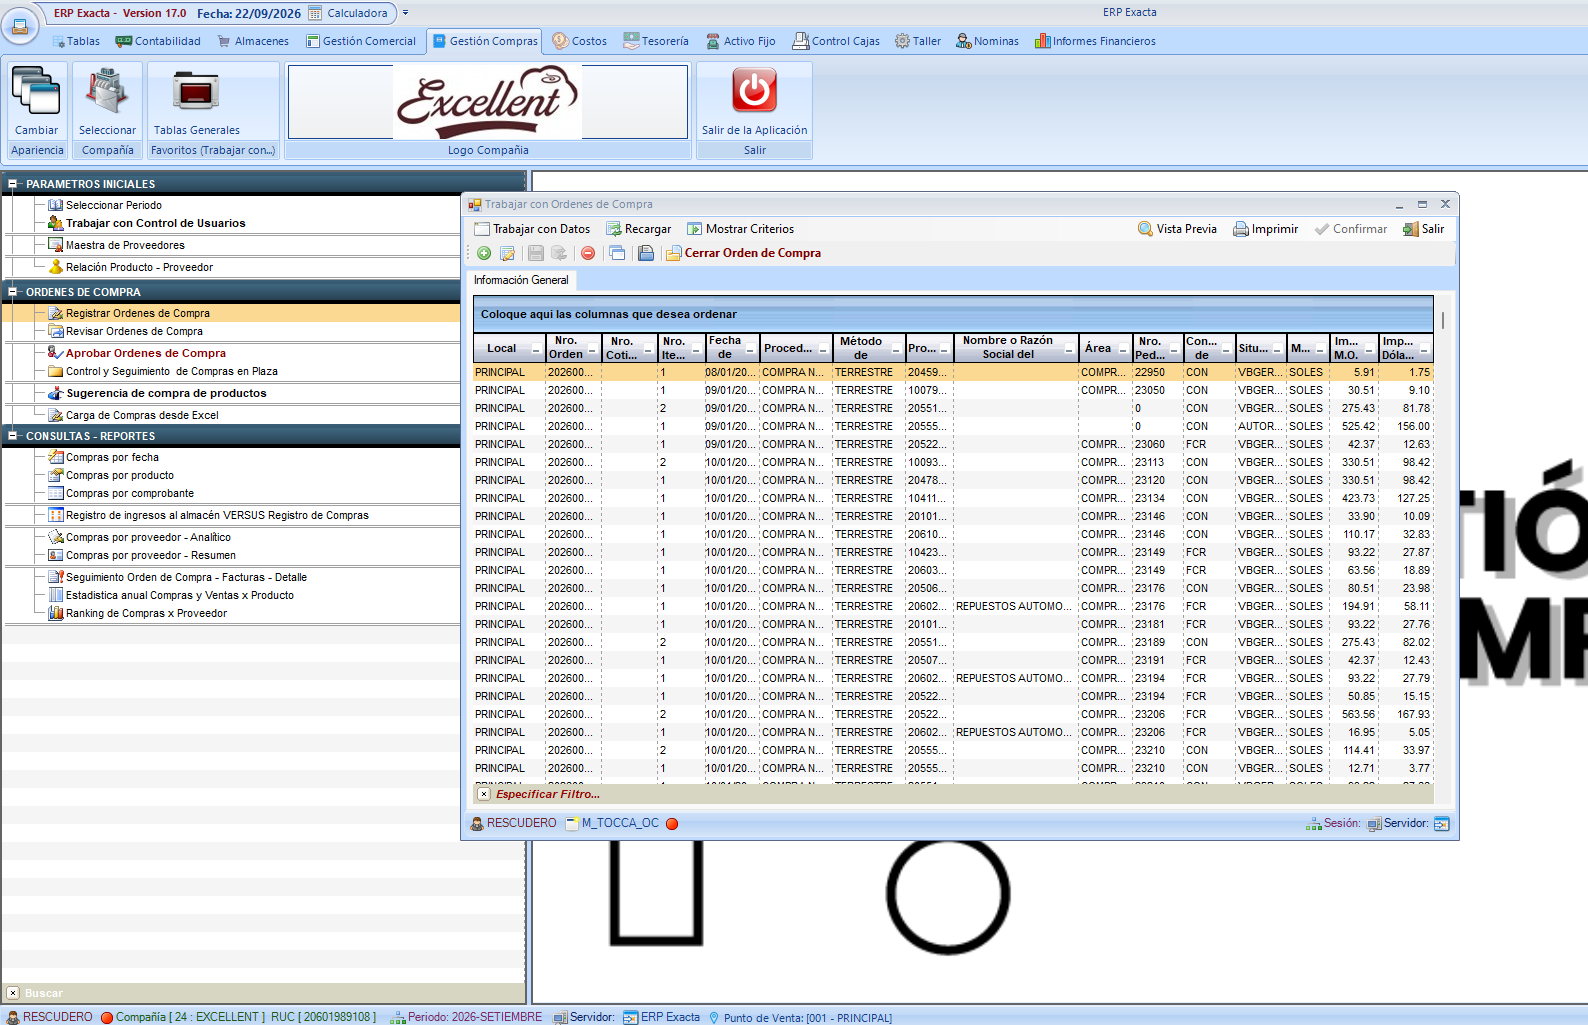1588x1025 pixels.
Task: Collapse the CONSULTAS - REPORTES section
Action: (13, 436)
